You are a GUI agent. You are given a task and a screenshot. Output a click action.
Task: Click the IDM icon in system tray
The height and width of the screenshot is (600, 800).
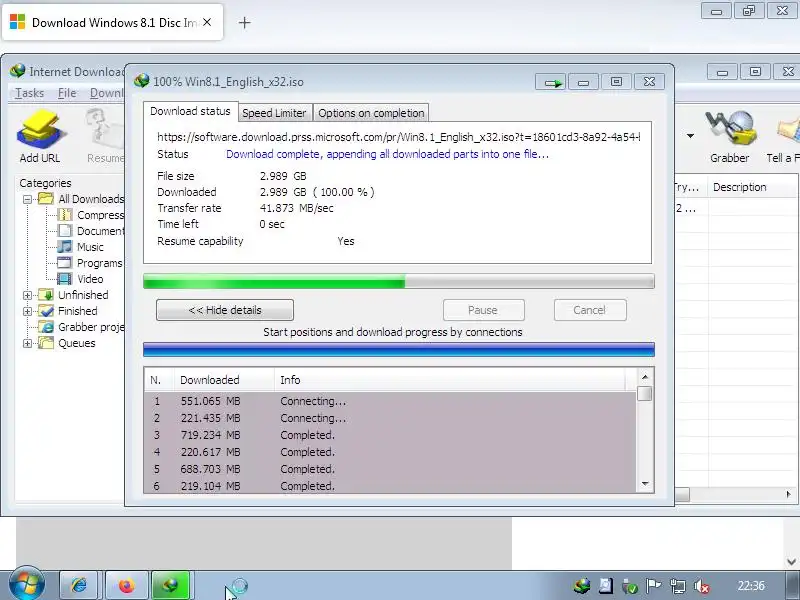[x=582, y=586]
